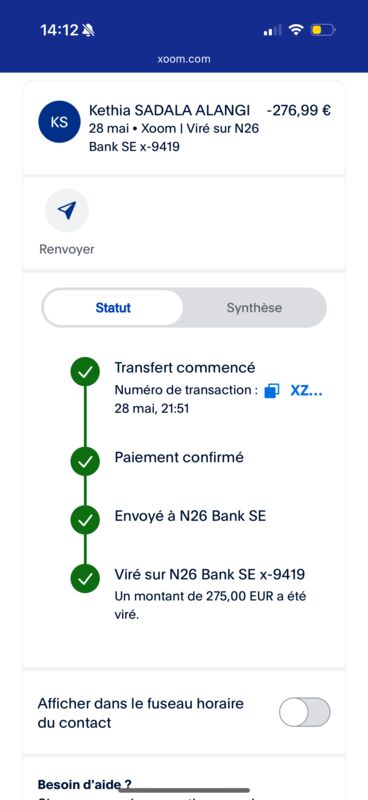Tap the Renvoyer paper plane icon

coord(67,210)
